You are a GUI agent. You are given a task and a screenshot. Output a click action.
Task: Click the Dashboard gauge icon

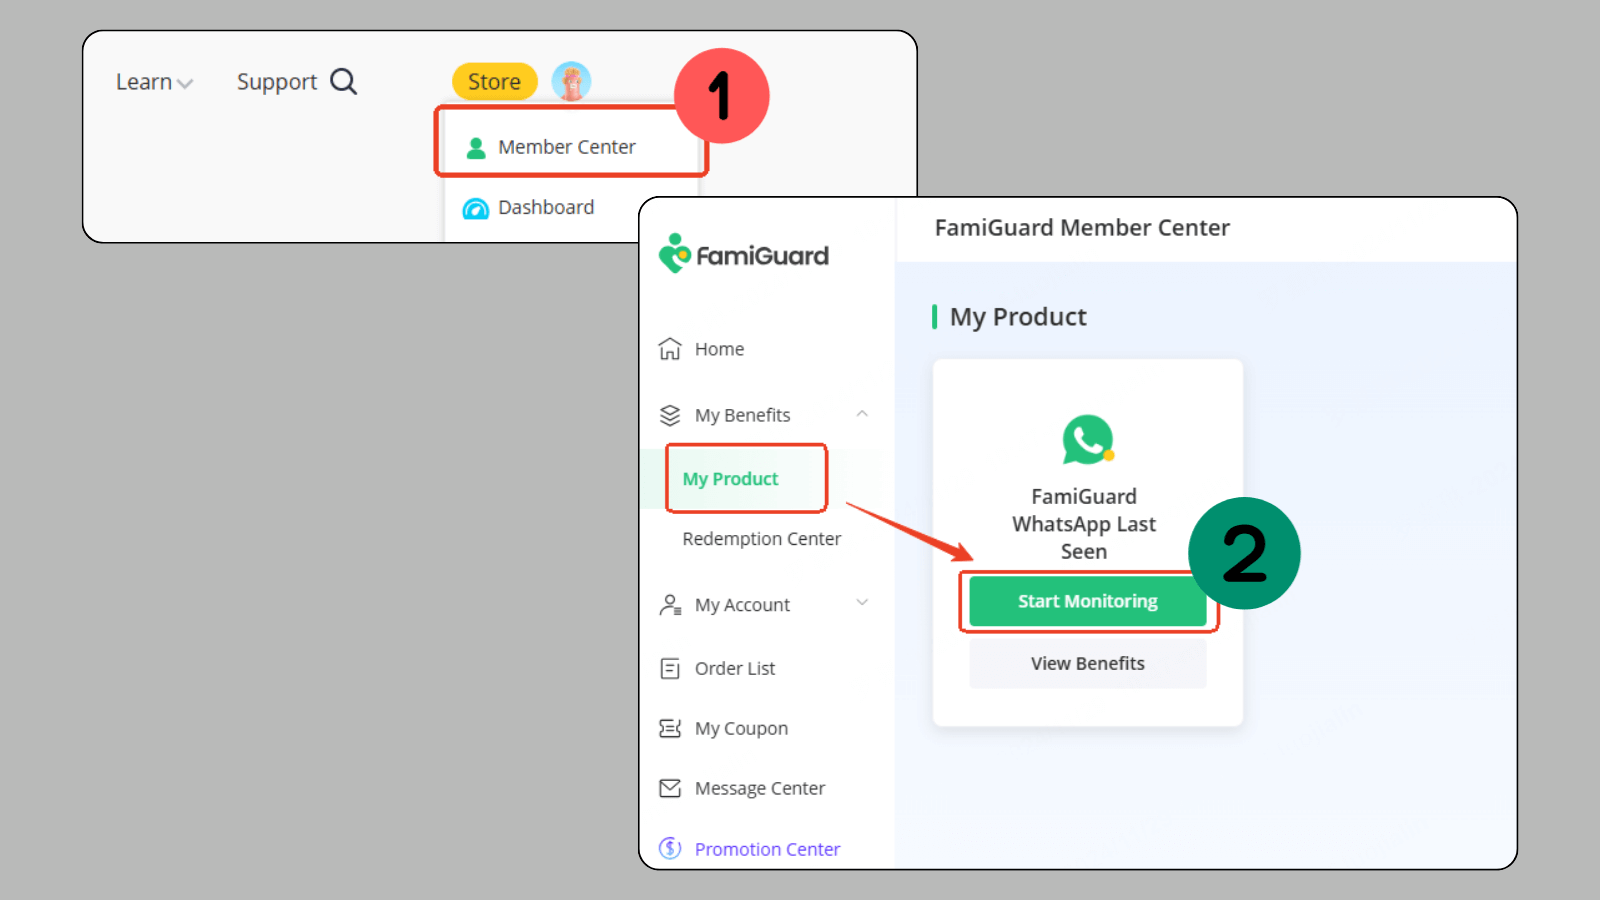coord(475,208)
